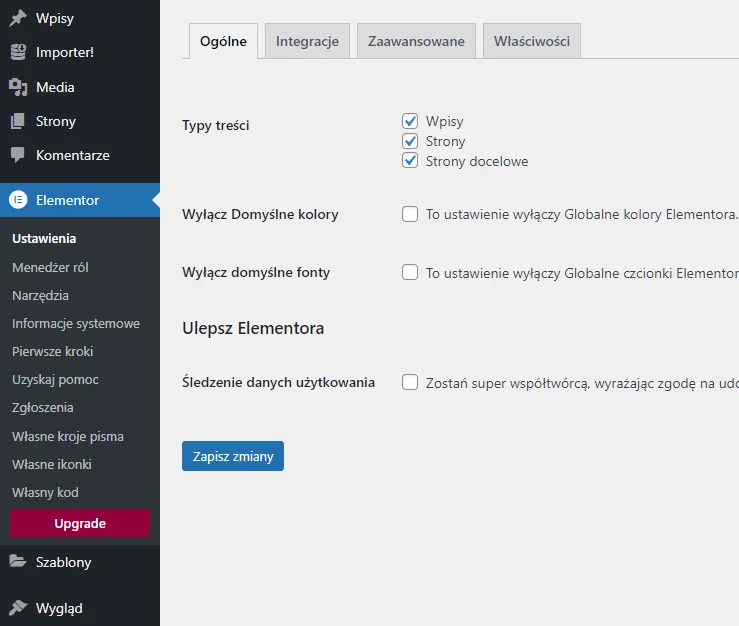Open Komentarze menu item
The image size is (739, 626).
point(80,155)
